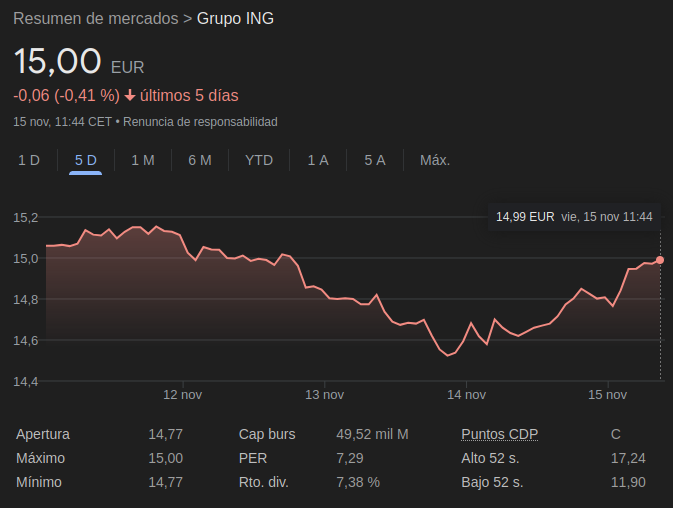Click the 14 nov axis label

[467, 395]
